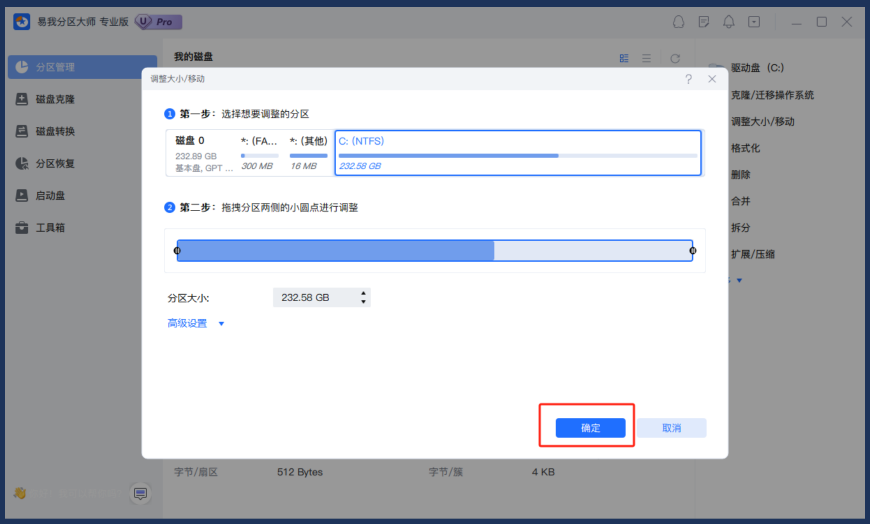
Task: Open dialog help question mark icon
Action: (x=689, y=78)
